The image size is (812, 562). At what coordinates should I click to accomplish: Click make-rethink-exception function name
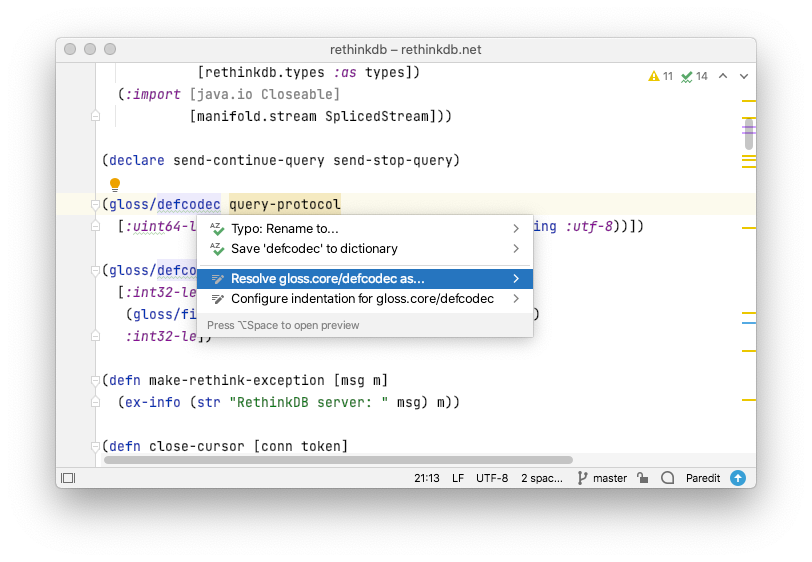pos(237,380)
